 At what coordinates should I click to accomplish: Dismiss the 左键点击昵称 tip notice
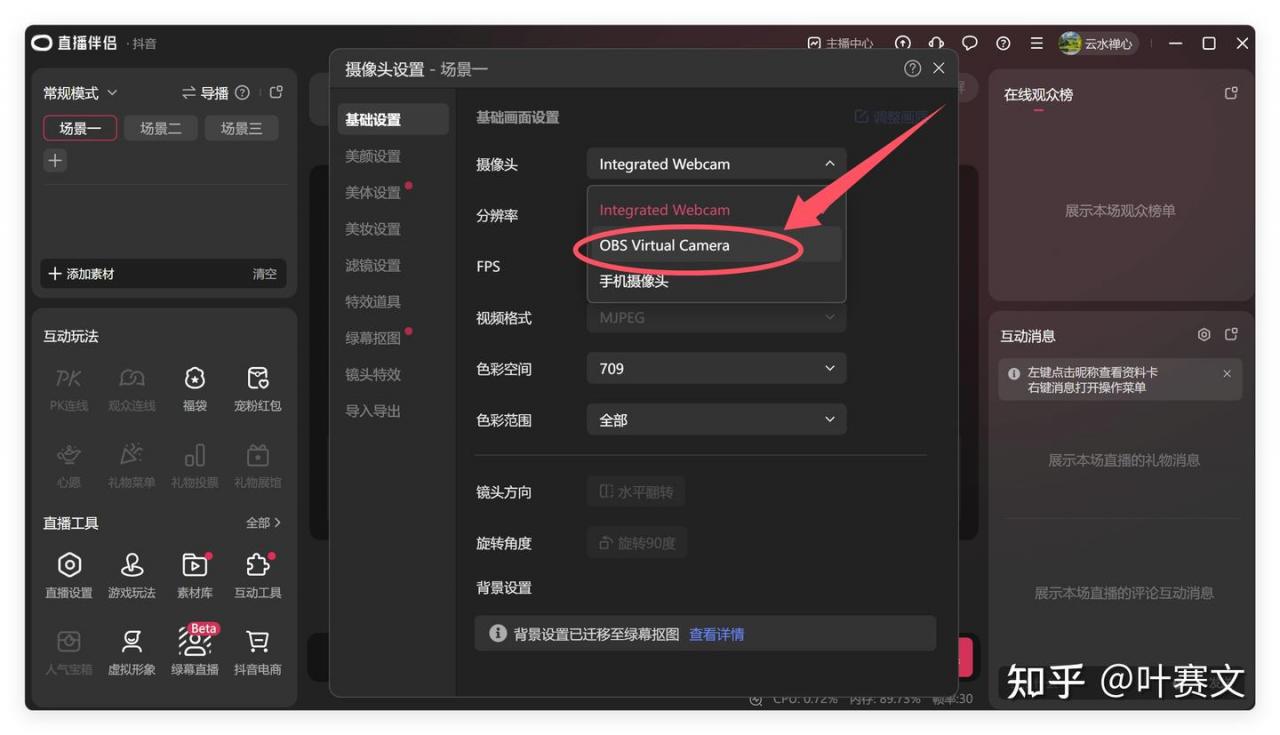[1227, 373]
